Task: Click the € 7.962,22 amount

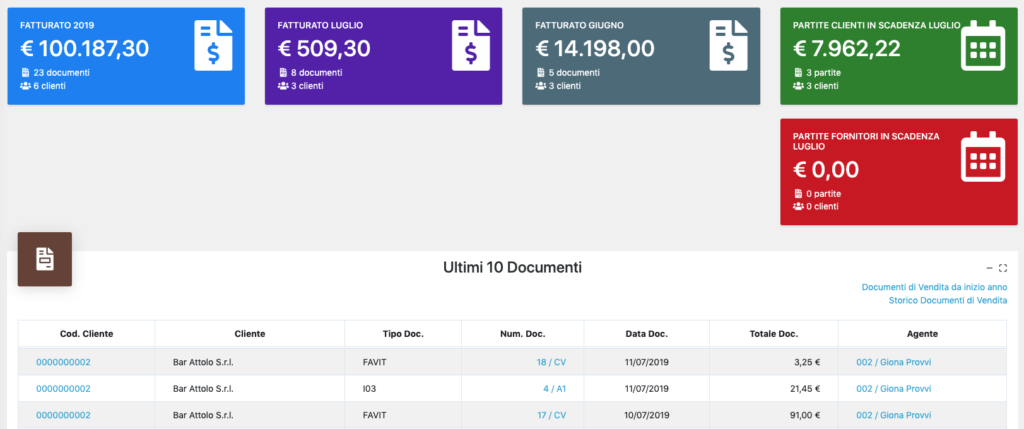Action: (x=847, y=48)
